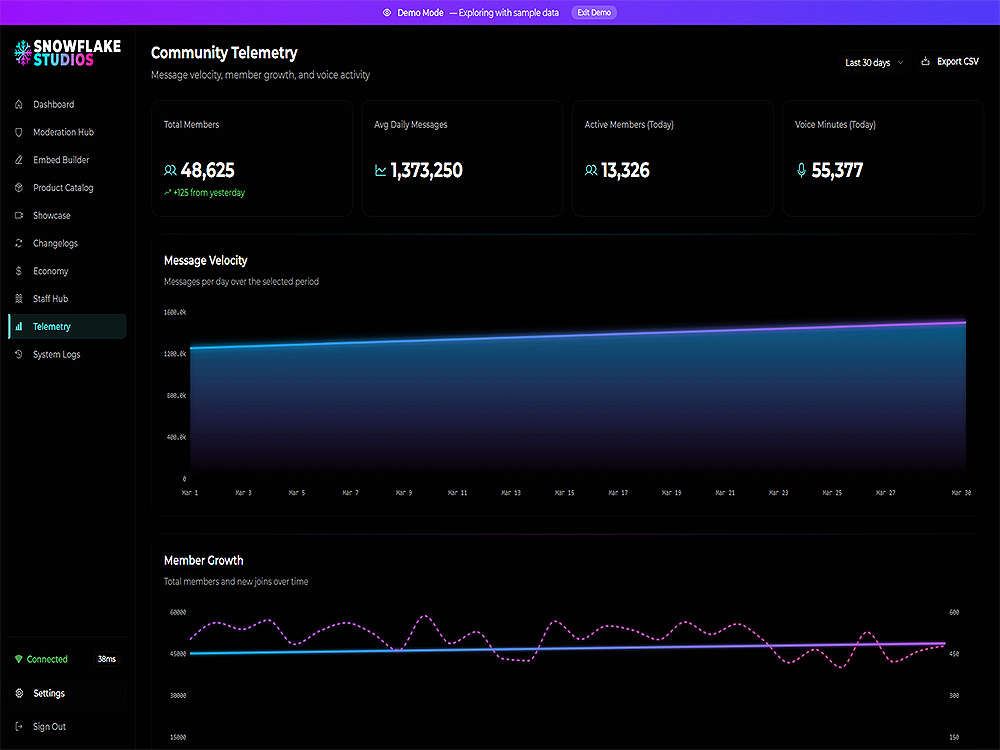Click the Changelogs refresh icon
This screenshot has height=750, width=1000.
(x=18, y=243)
